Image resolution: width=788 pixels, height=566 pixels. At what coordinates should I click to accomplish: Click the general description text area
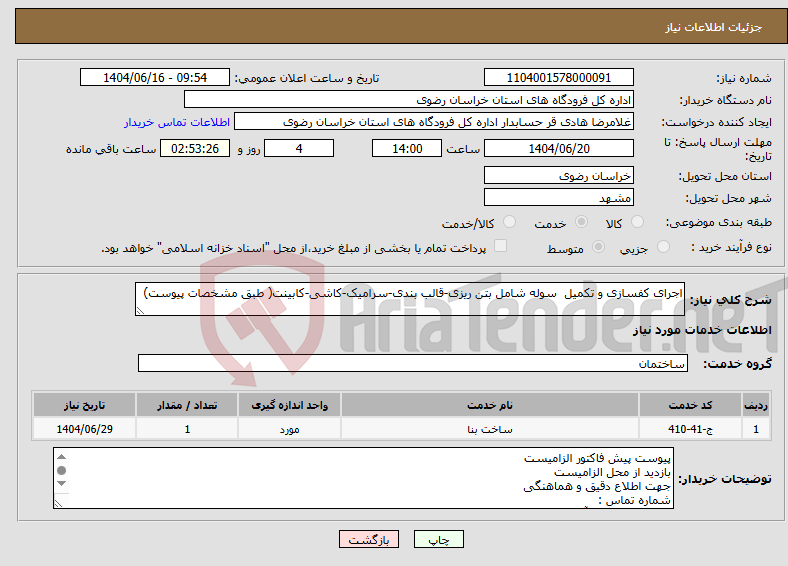pos(410,299)
